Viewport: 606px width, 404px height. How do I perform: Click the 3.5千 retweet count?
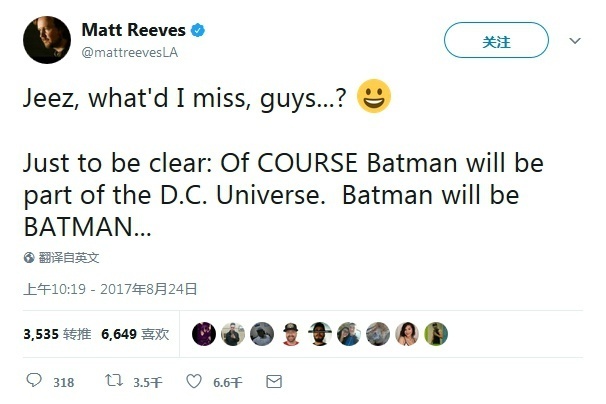pyautogui.click(x=147, y=381)
